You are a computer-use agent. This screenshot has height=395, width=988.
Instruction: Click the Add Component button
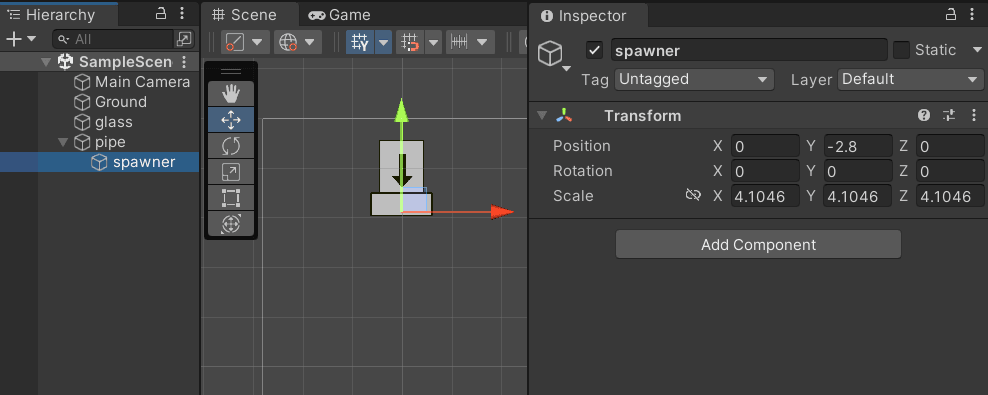point(758,244)
